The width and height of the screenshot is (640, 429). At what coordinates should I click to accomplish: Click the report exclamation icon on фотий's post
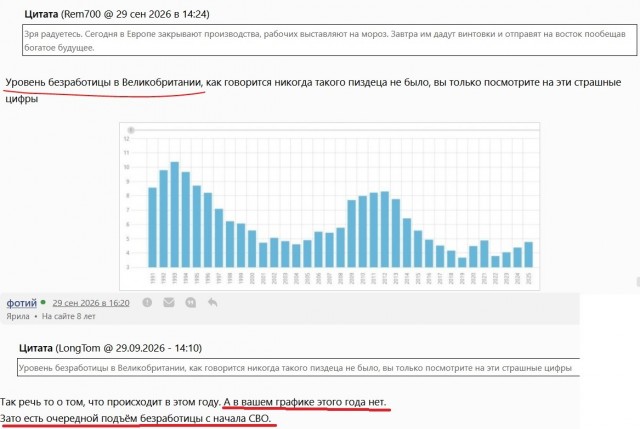(147, 302)
